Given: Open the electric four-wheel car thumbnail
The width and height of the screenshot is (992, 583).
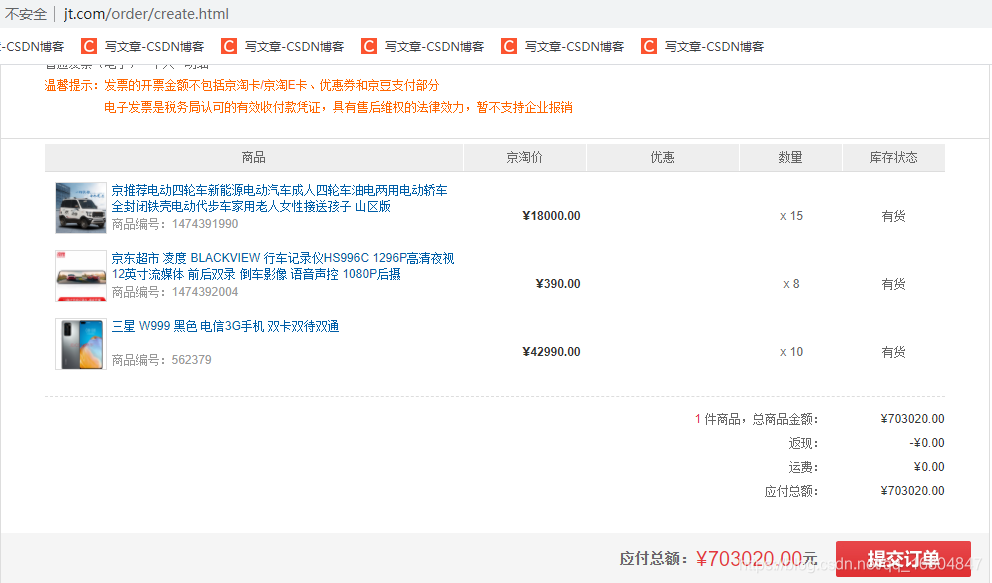Looking at the screenshot, I should tap(80, 208).
